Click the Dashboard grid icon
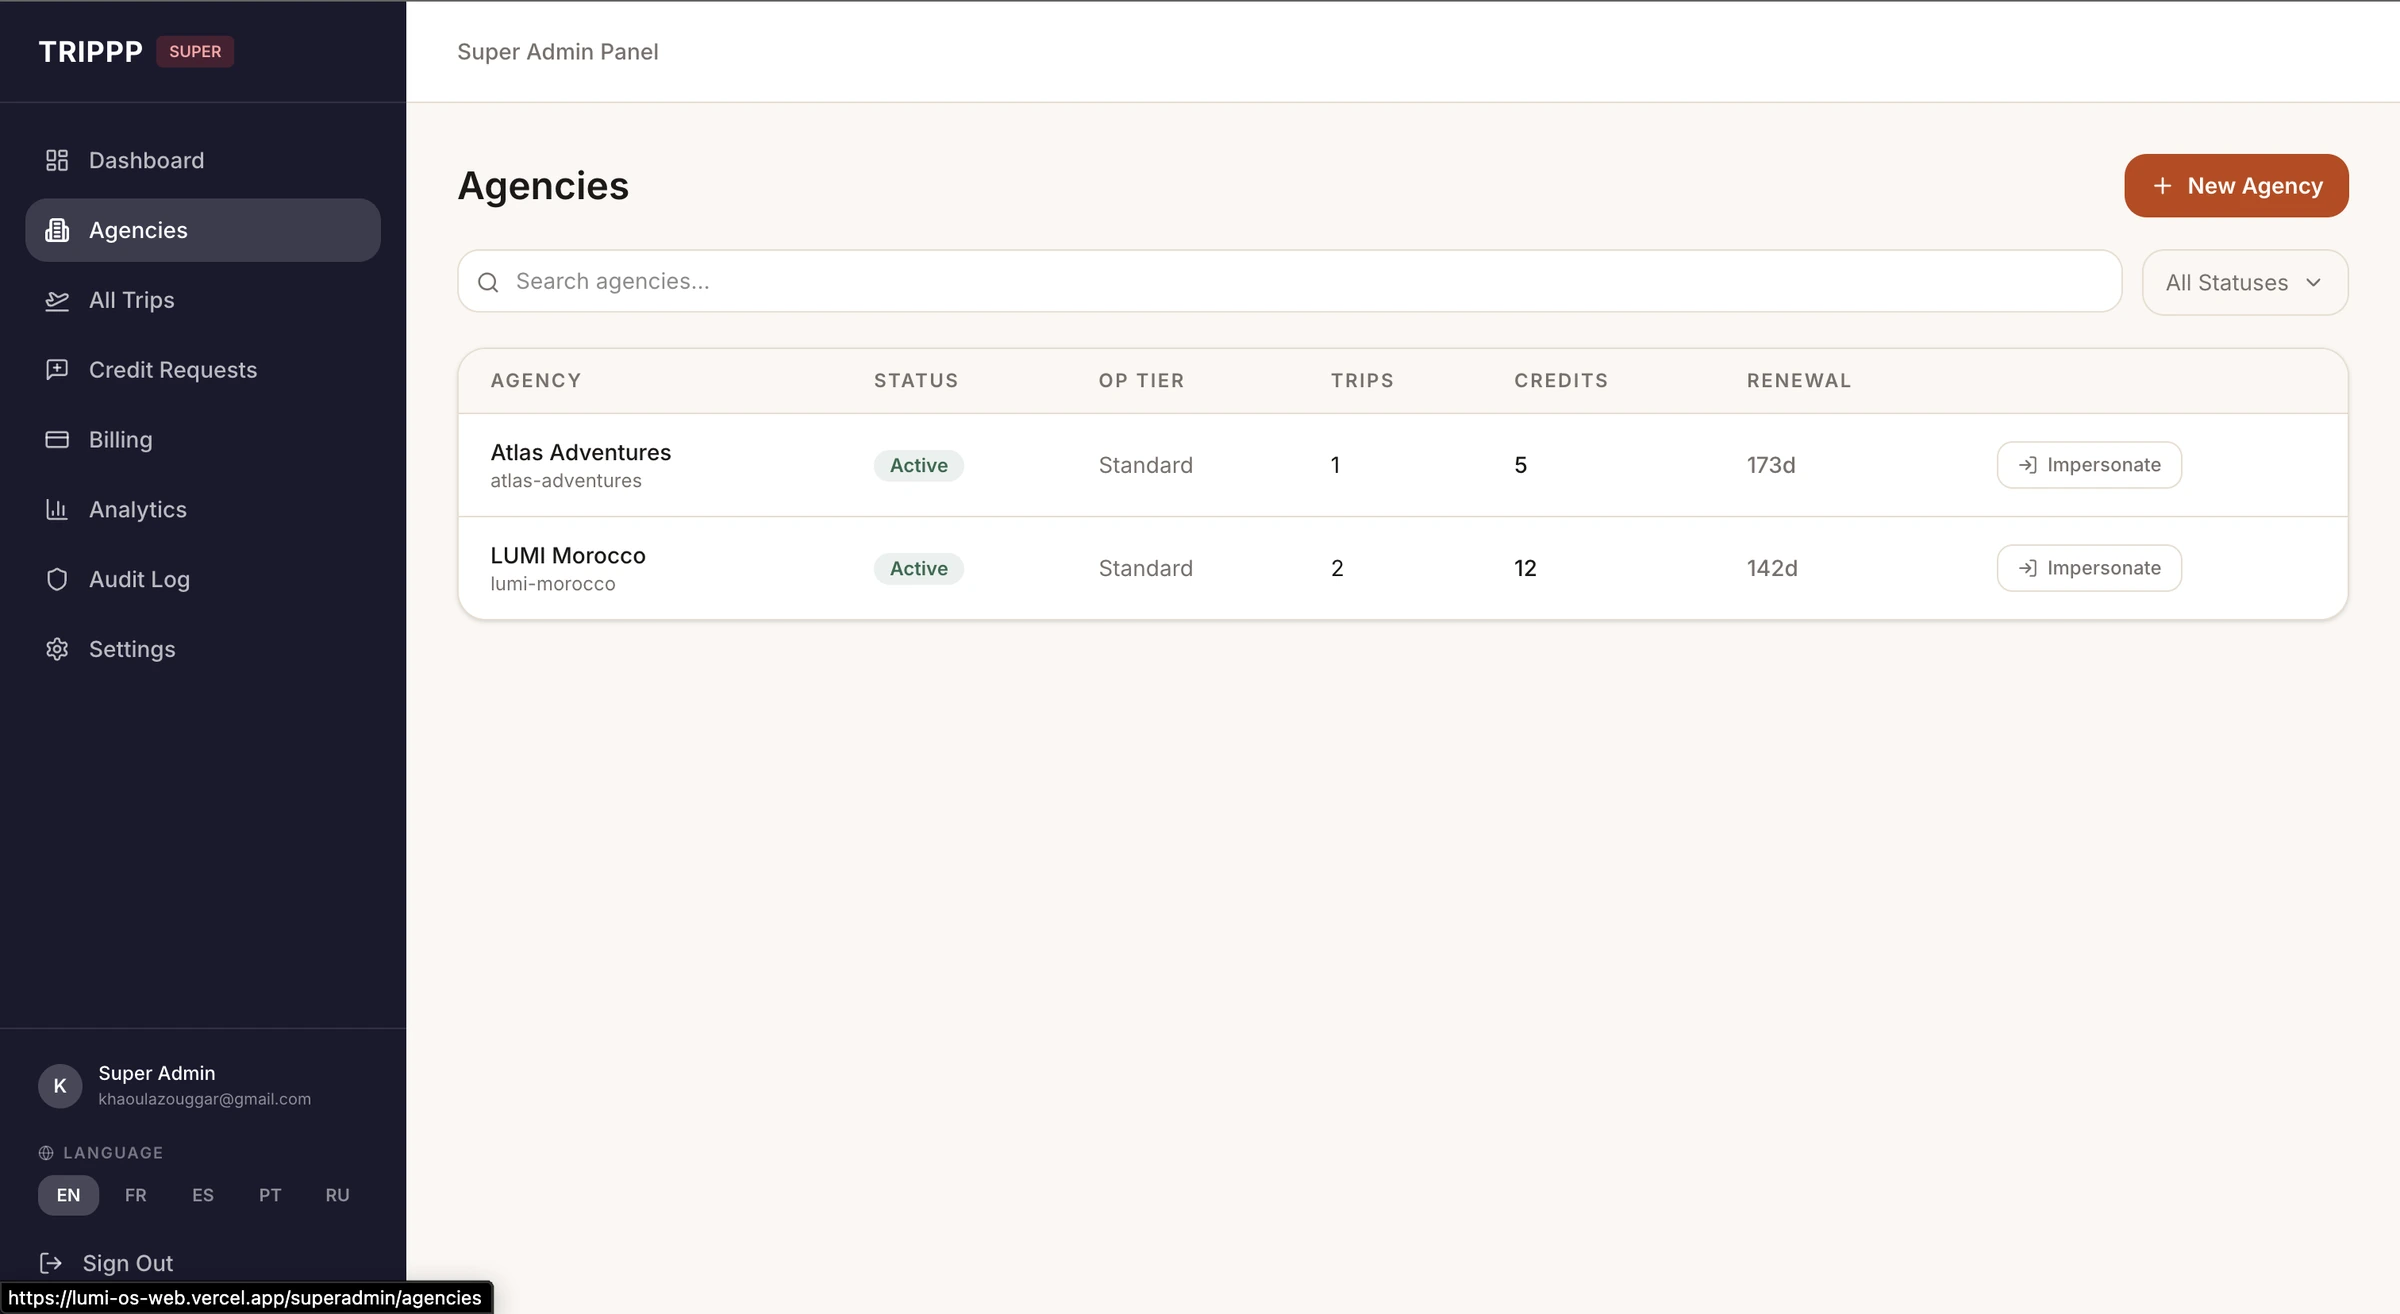 [57, 160]
